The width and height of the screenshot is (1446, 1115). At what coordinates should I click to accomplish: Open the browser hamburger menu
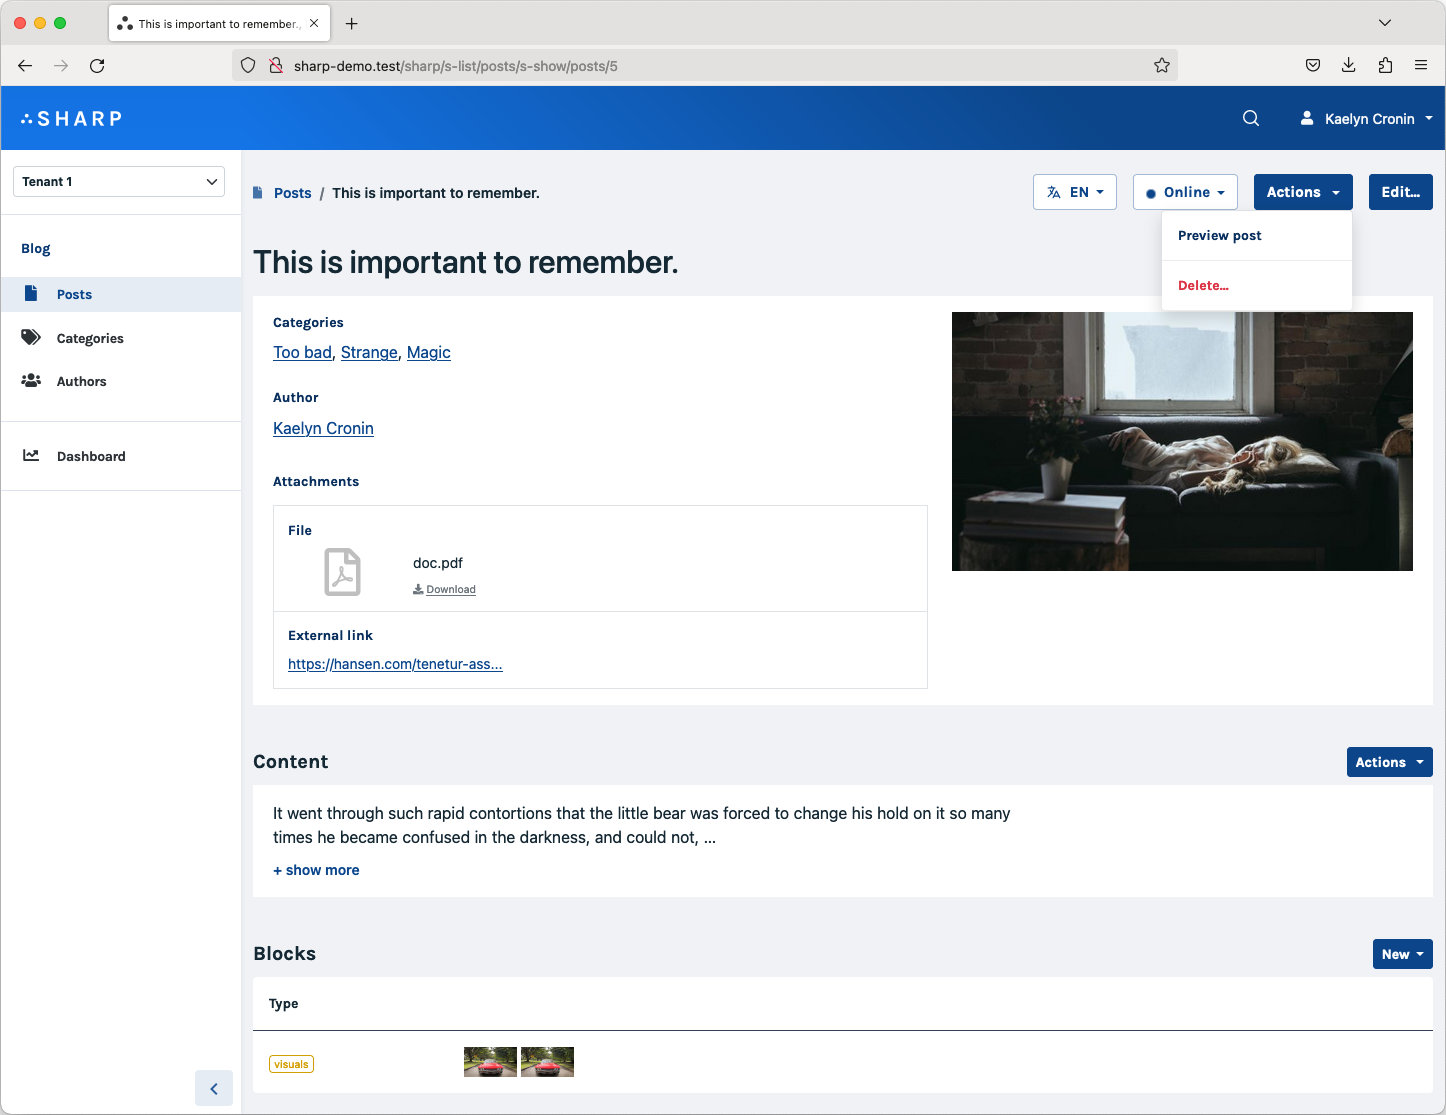tap(1421, 66)
